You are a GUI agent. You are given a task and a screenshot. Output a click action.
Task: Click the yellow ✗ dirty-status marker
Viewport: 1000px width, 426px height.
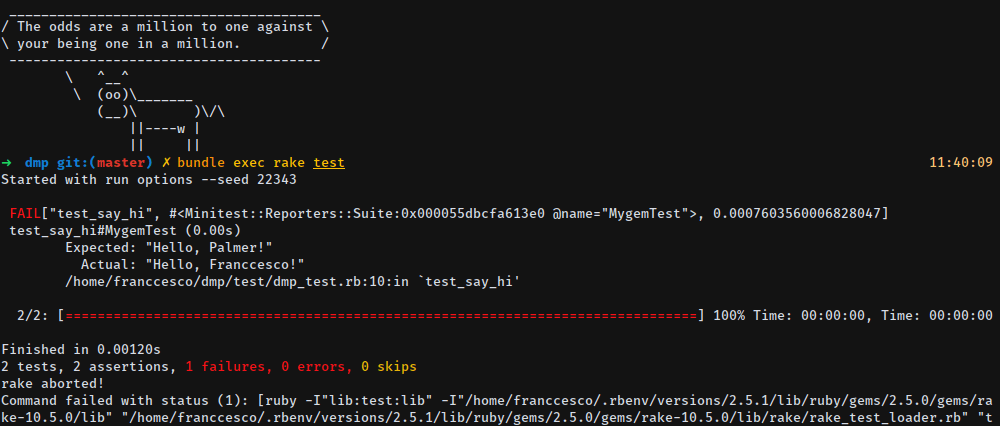tap(166, 162)
